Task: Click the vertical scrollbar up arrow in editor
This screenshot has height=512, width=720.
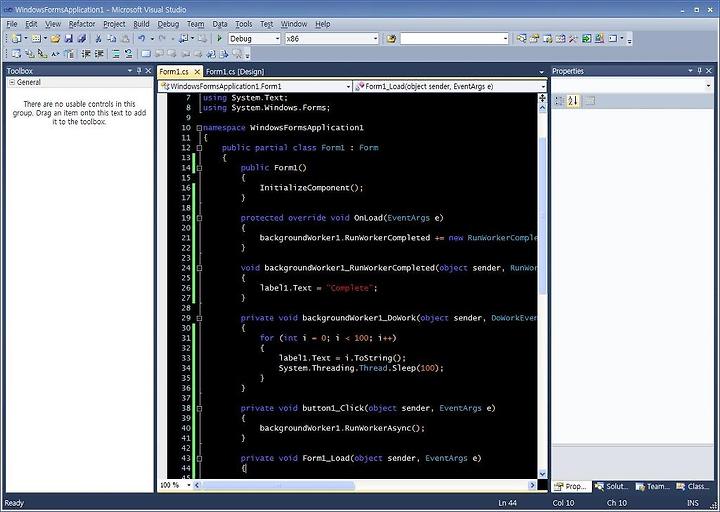Action: [542, 108]
